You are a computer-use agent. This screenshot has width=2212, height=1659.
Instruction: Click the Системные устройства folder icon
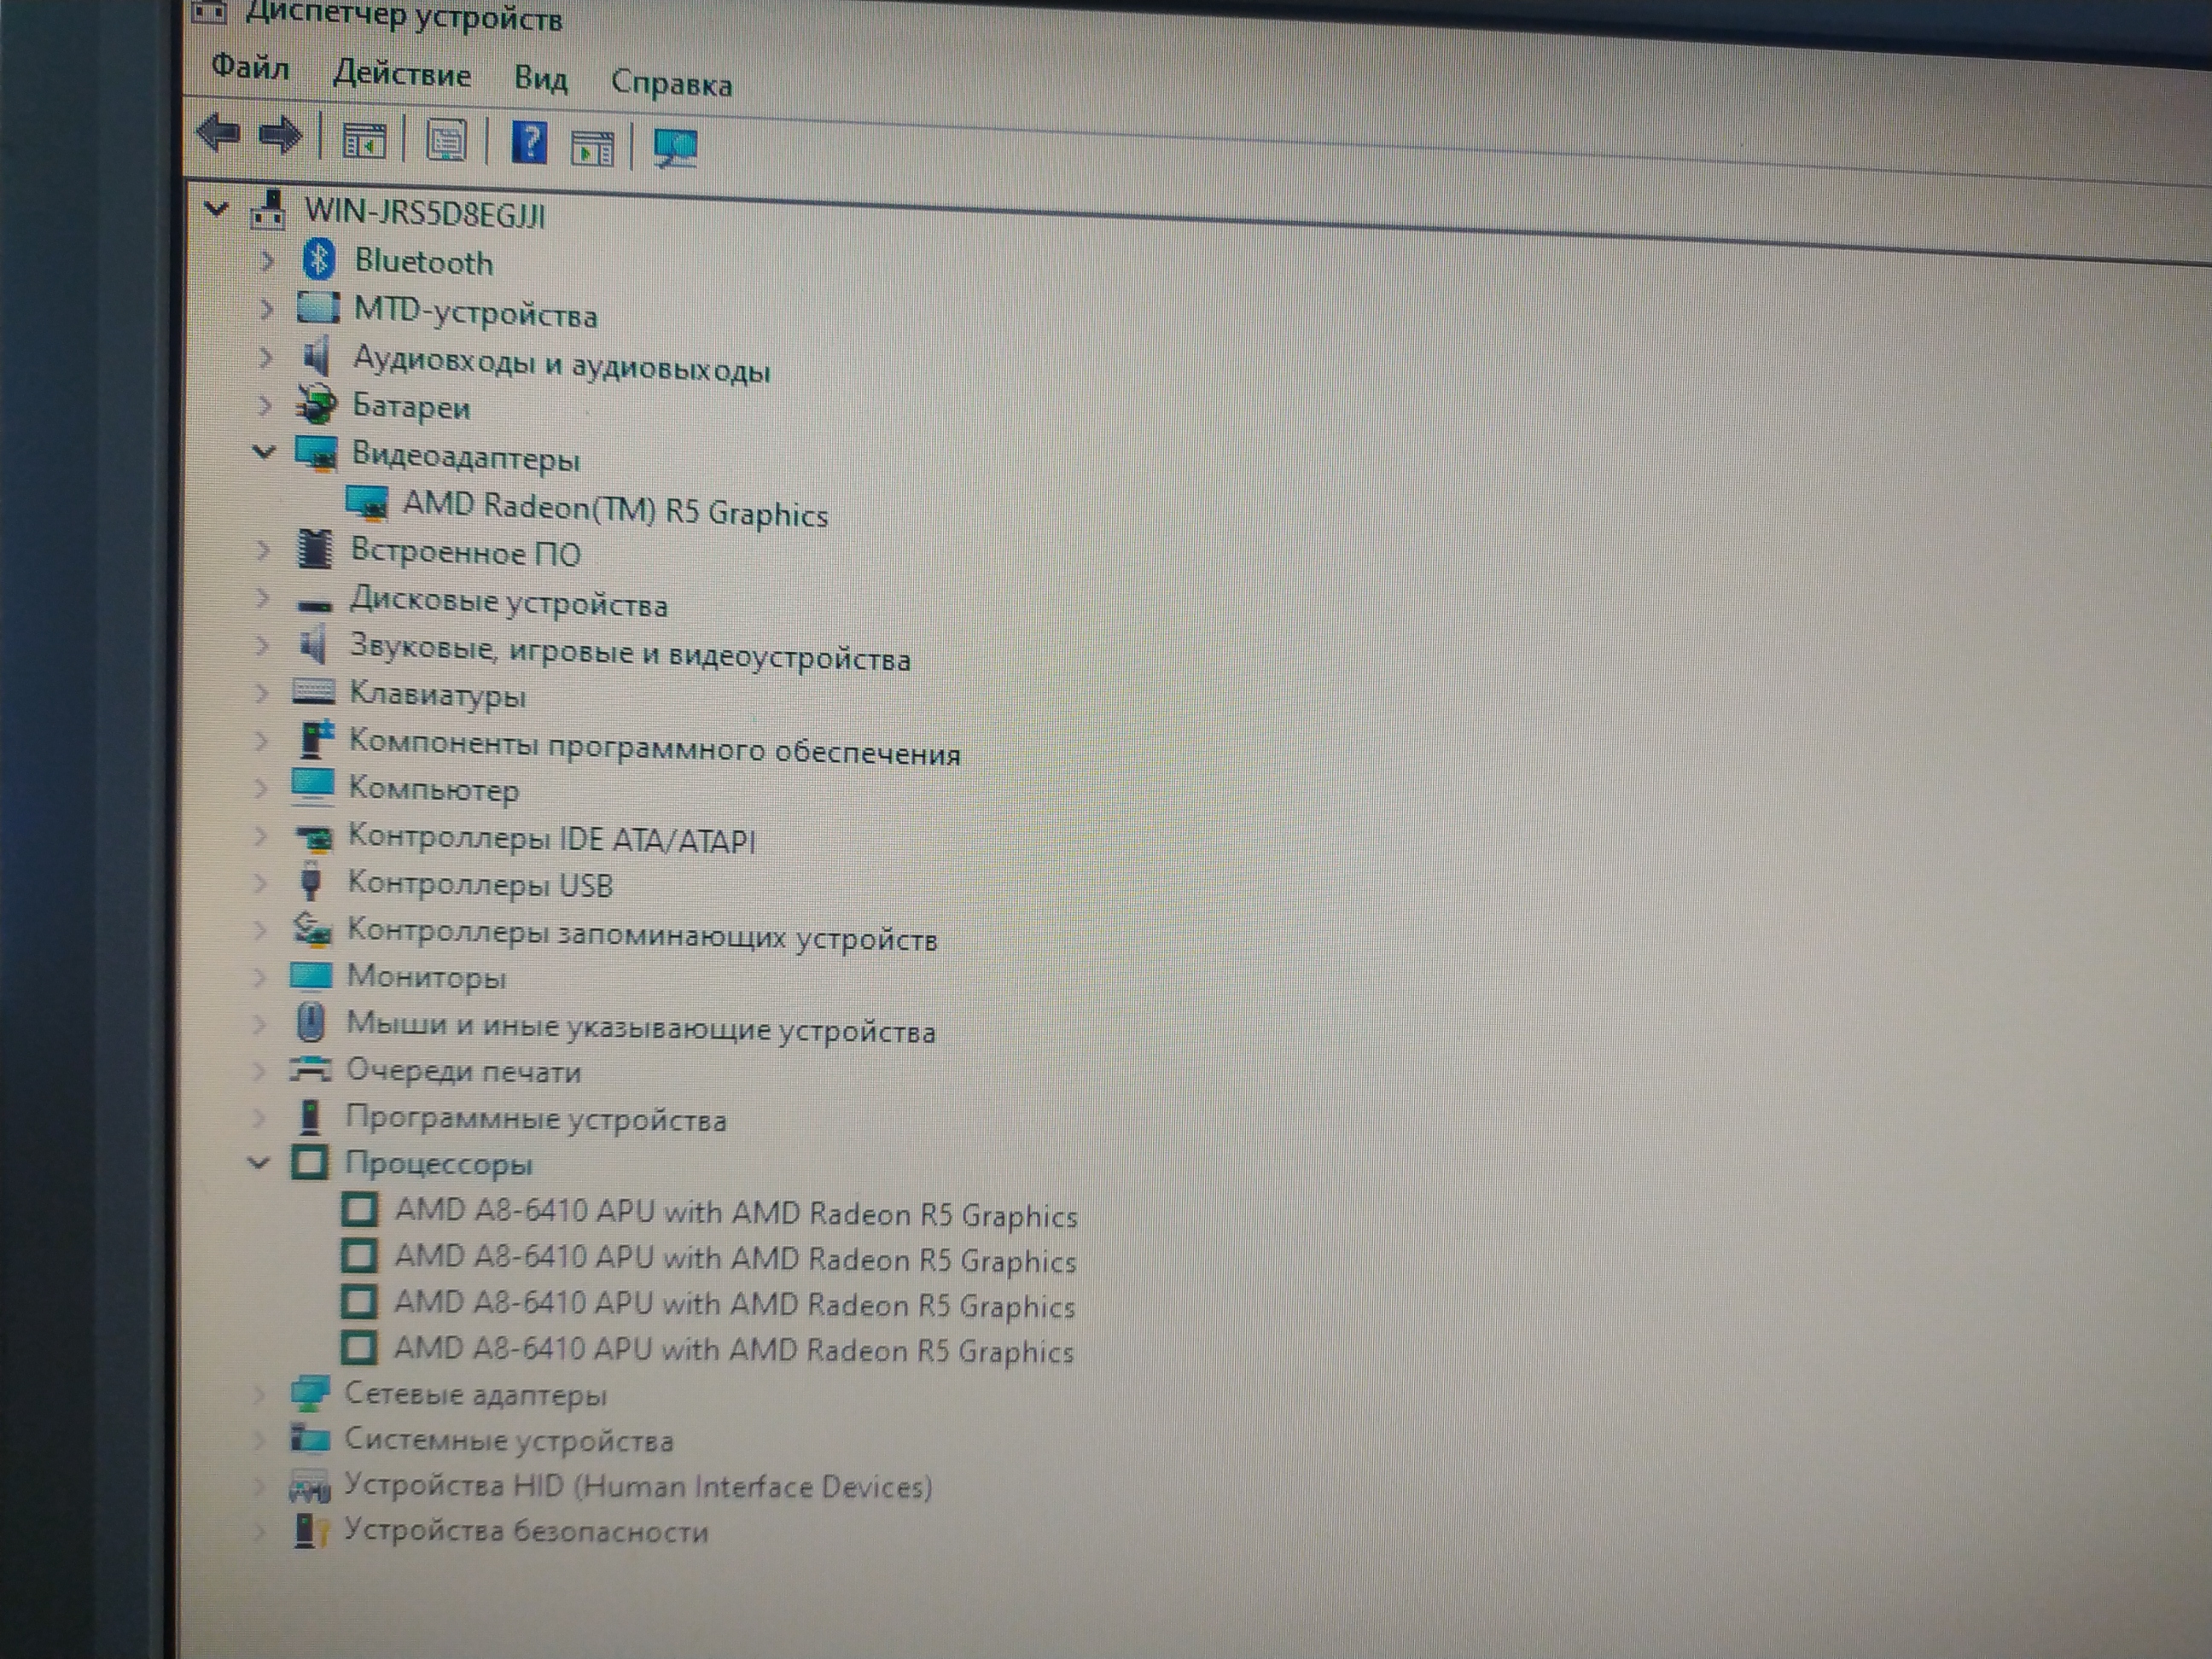click(x=309, y=1438)
